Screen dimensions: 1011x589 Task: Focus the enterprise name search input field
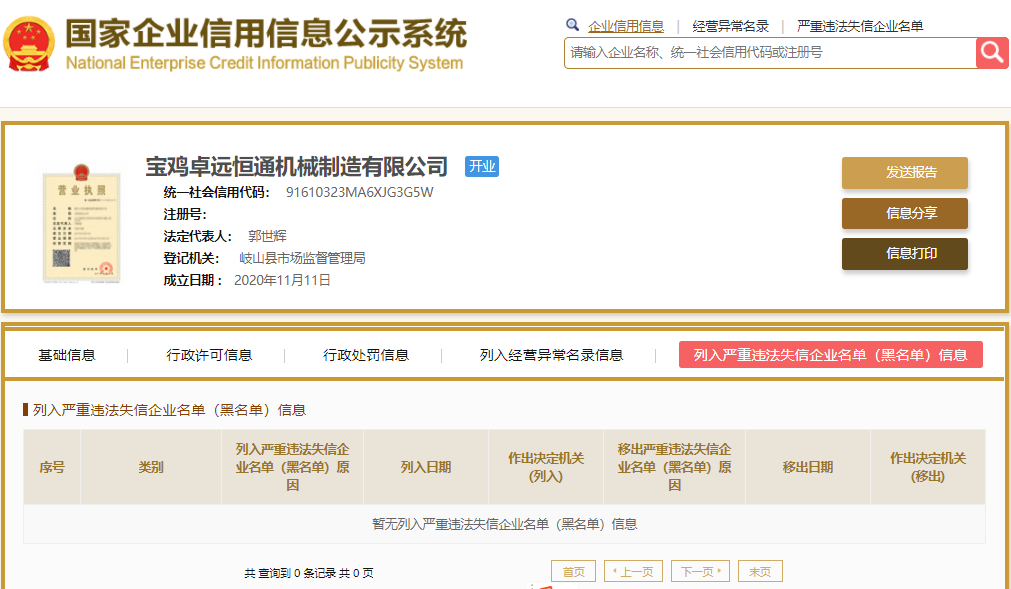[770, 53]
